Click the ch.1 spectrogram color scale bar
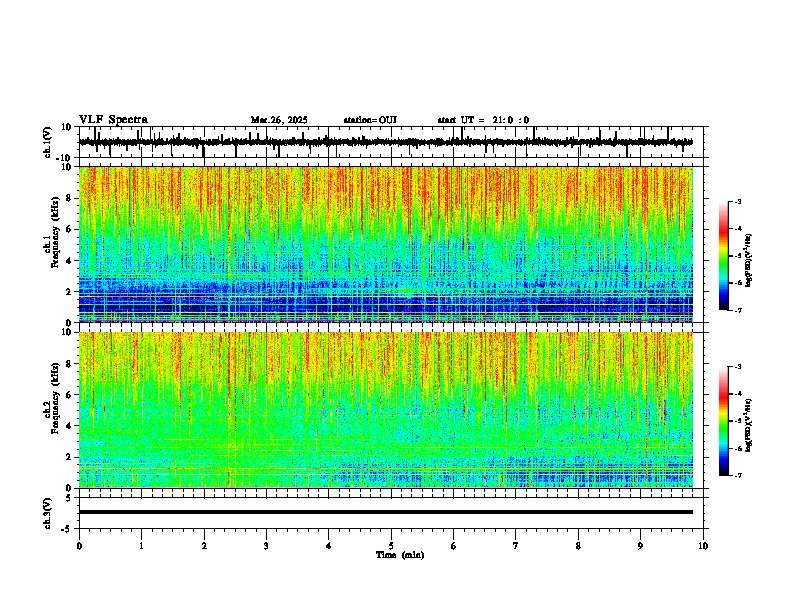This screenshot has height=612, width=792. [724, 256]
